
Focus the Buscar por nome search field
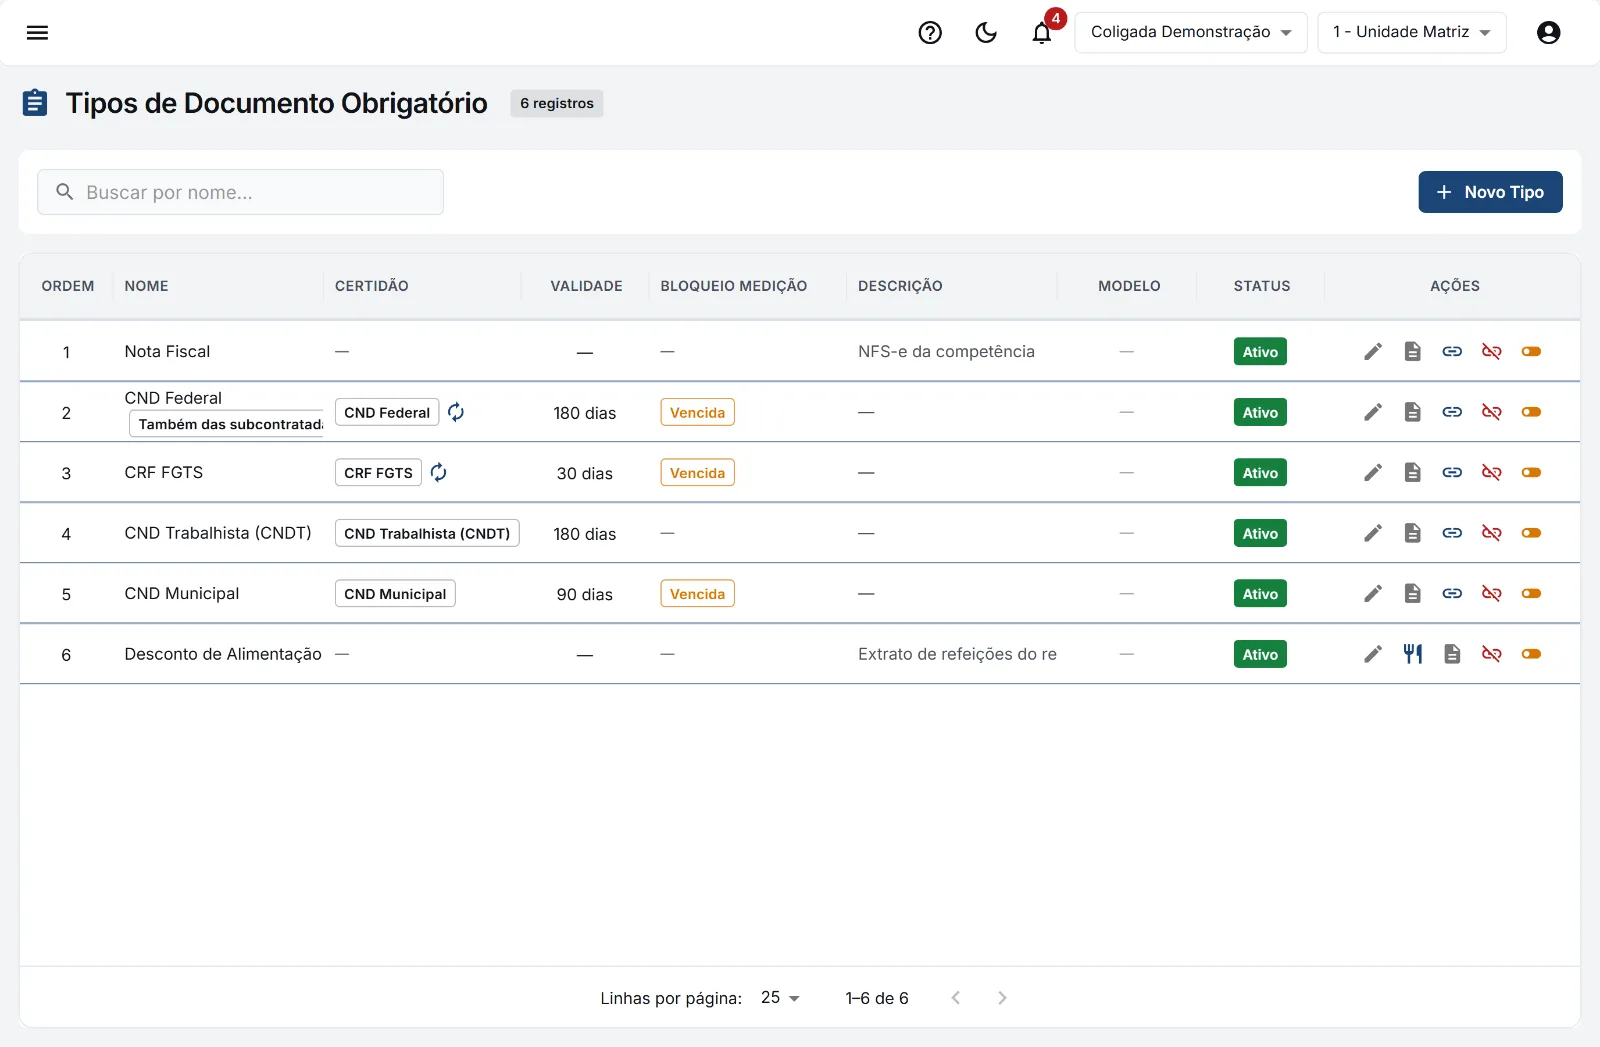click(240, 192)
